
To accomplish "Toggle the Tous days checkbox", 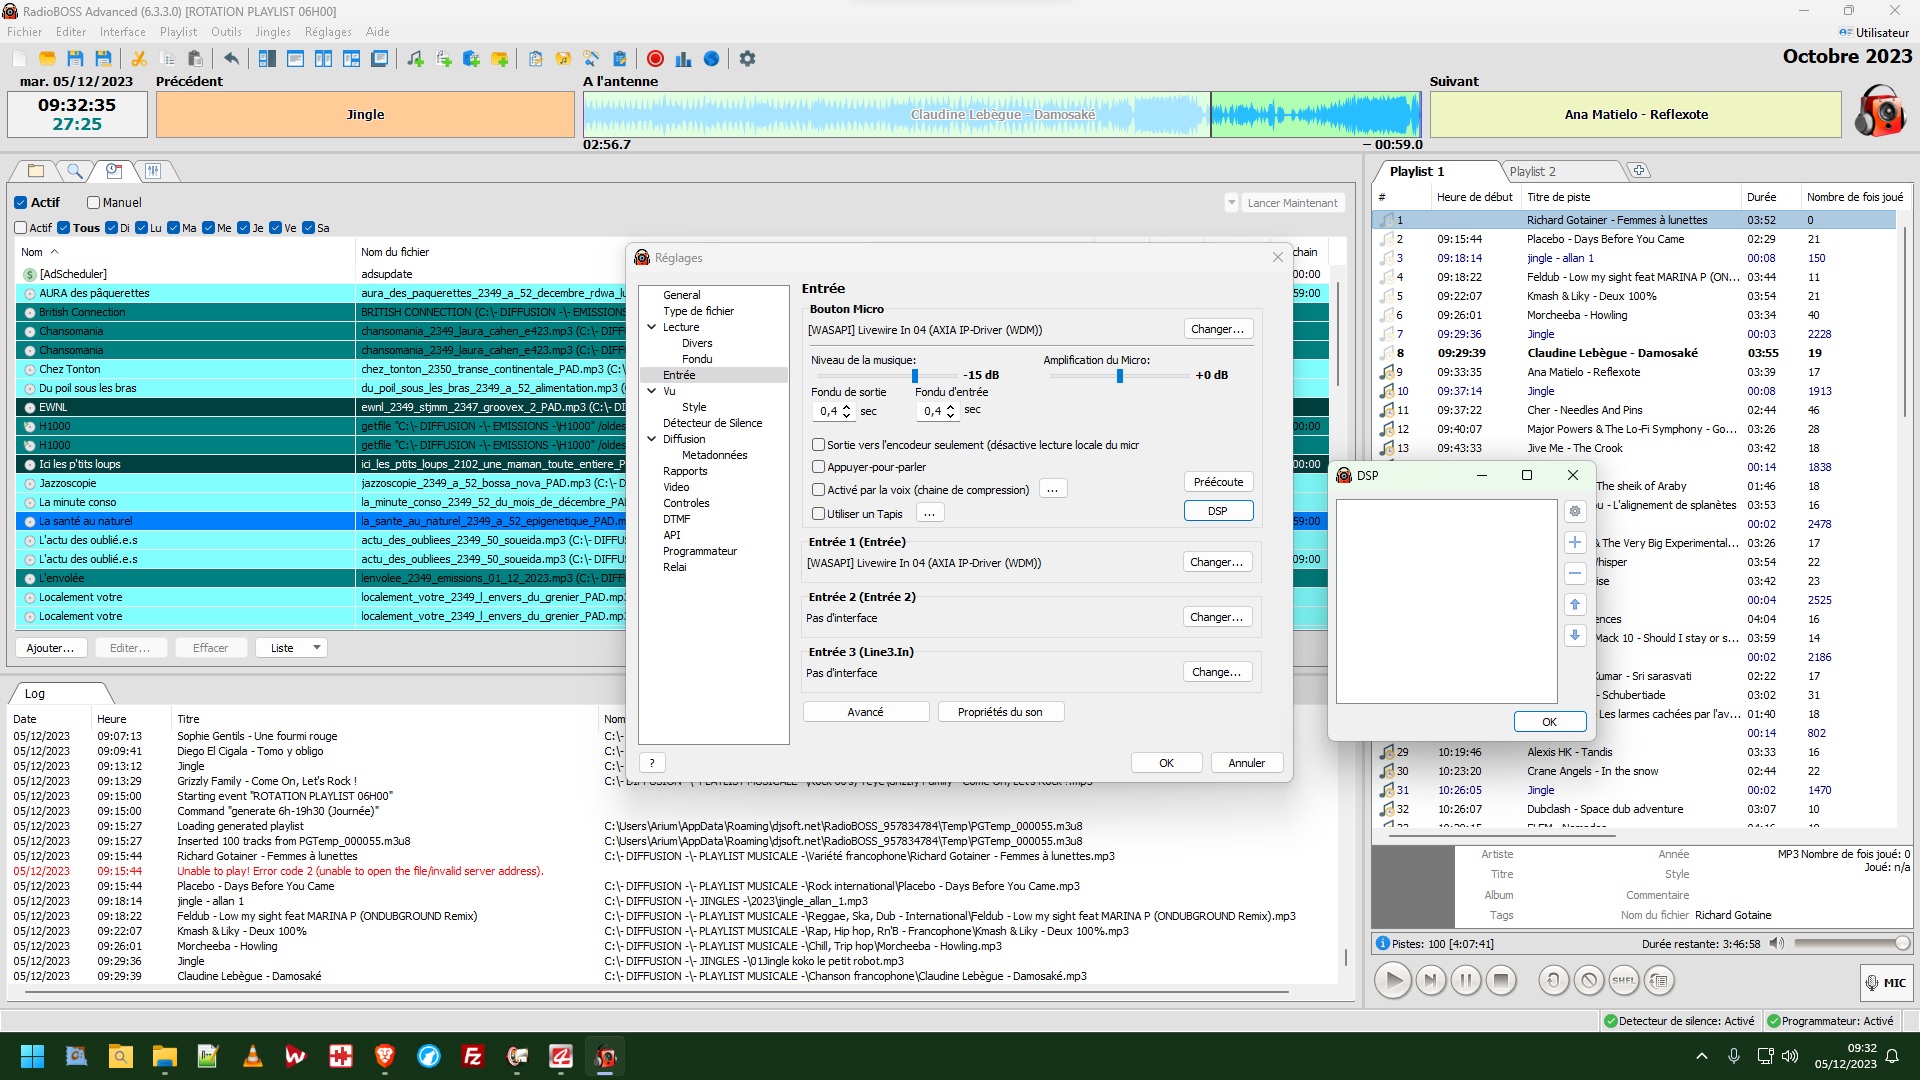I will (64, 228).
